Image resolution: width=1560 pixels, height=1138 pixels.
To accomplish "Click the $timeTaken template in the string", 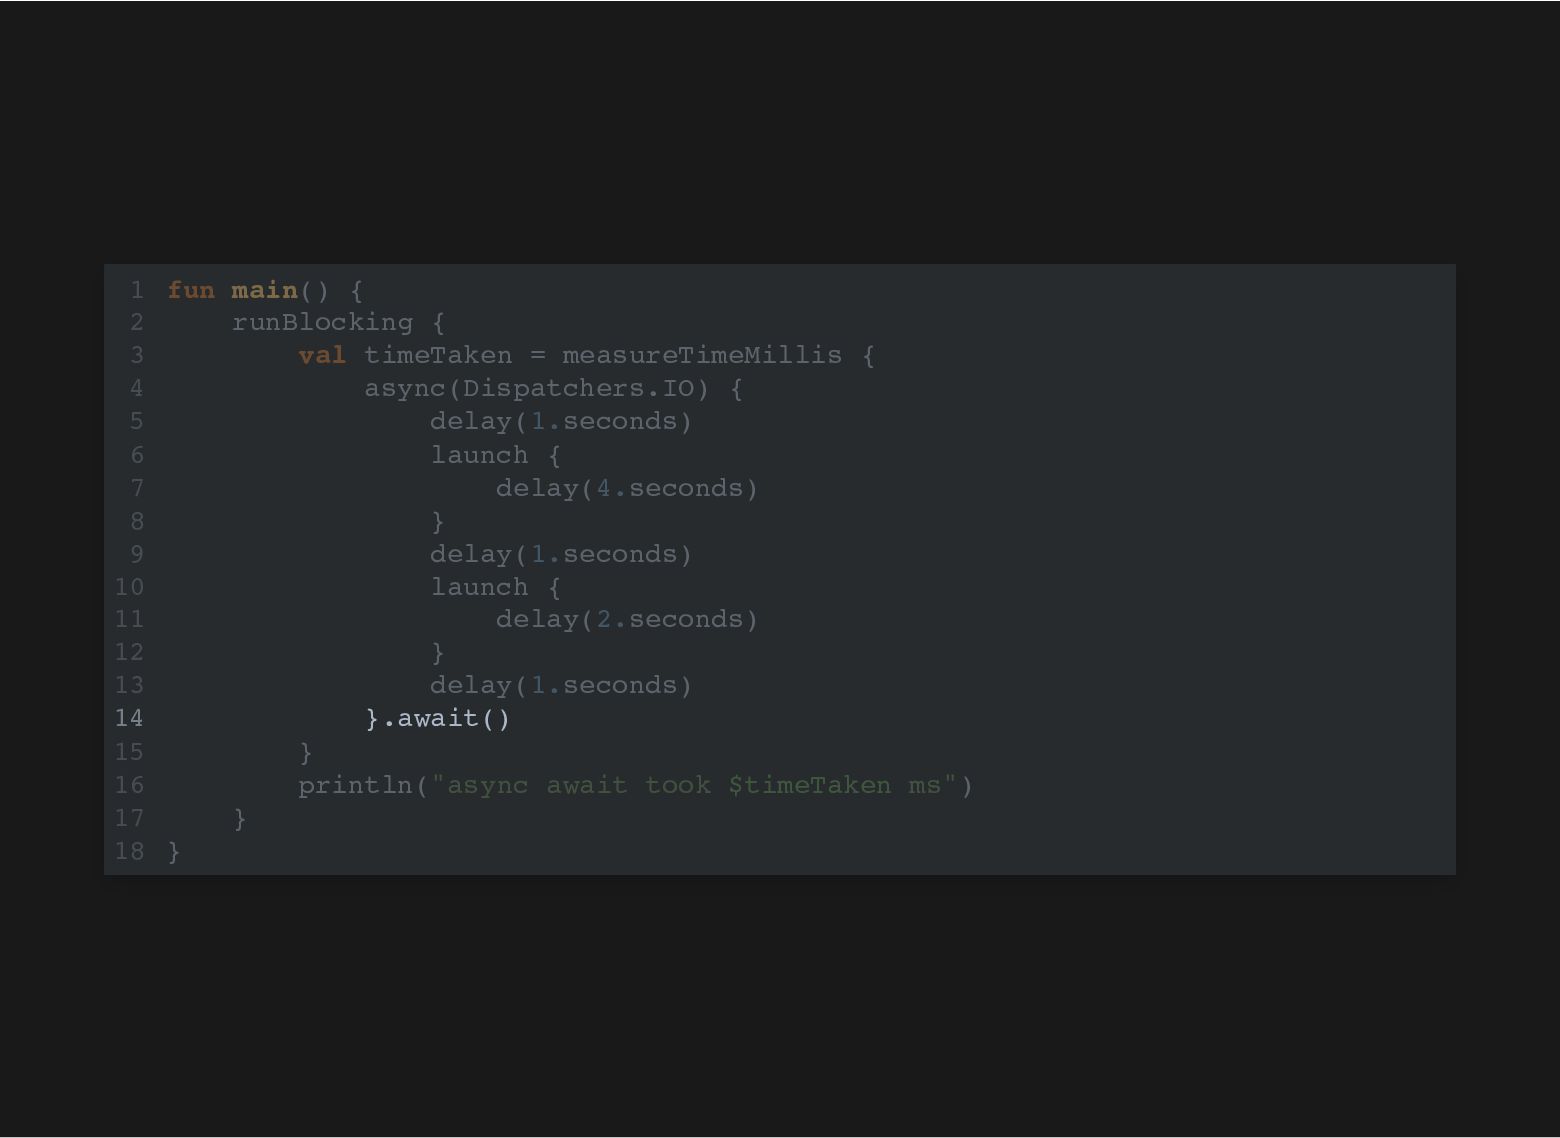I will coord(809,785).
